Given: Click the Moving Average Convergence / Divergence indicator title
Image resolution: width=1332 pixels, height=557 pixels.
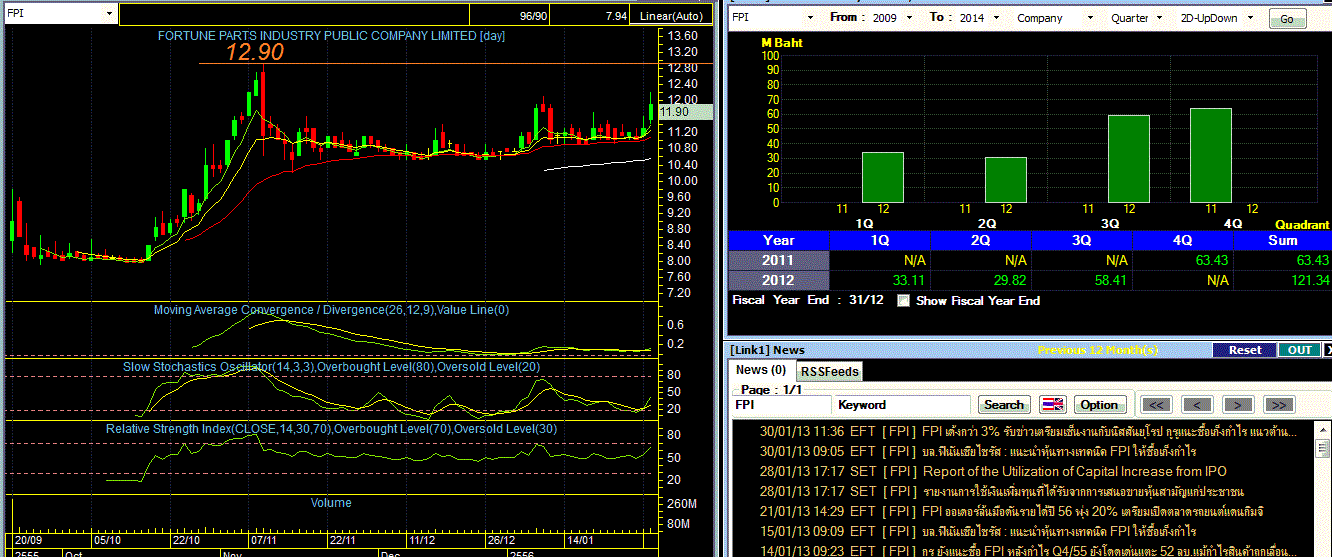Looking at the screenshot, I should click(331, 310).
